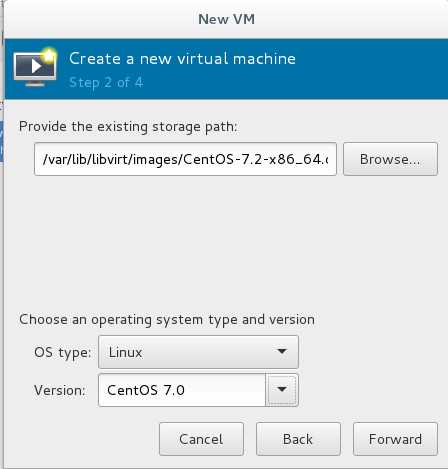Click the blue wizard header banner
The height and width of the screenshot is (469, 448).
[226, 69]
